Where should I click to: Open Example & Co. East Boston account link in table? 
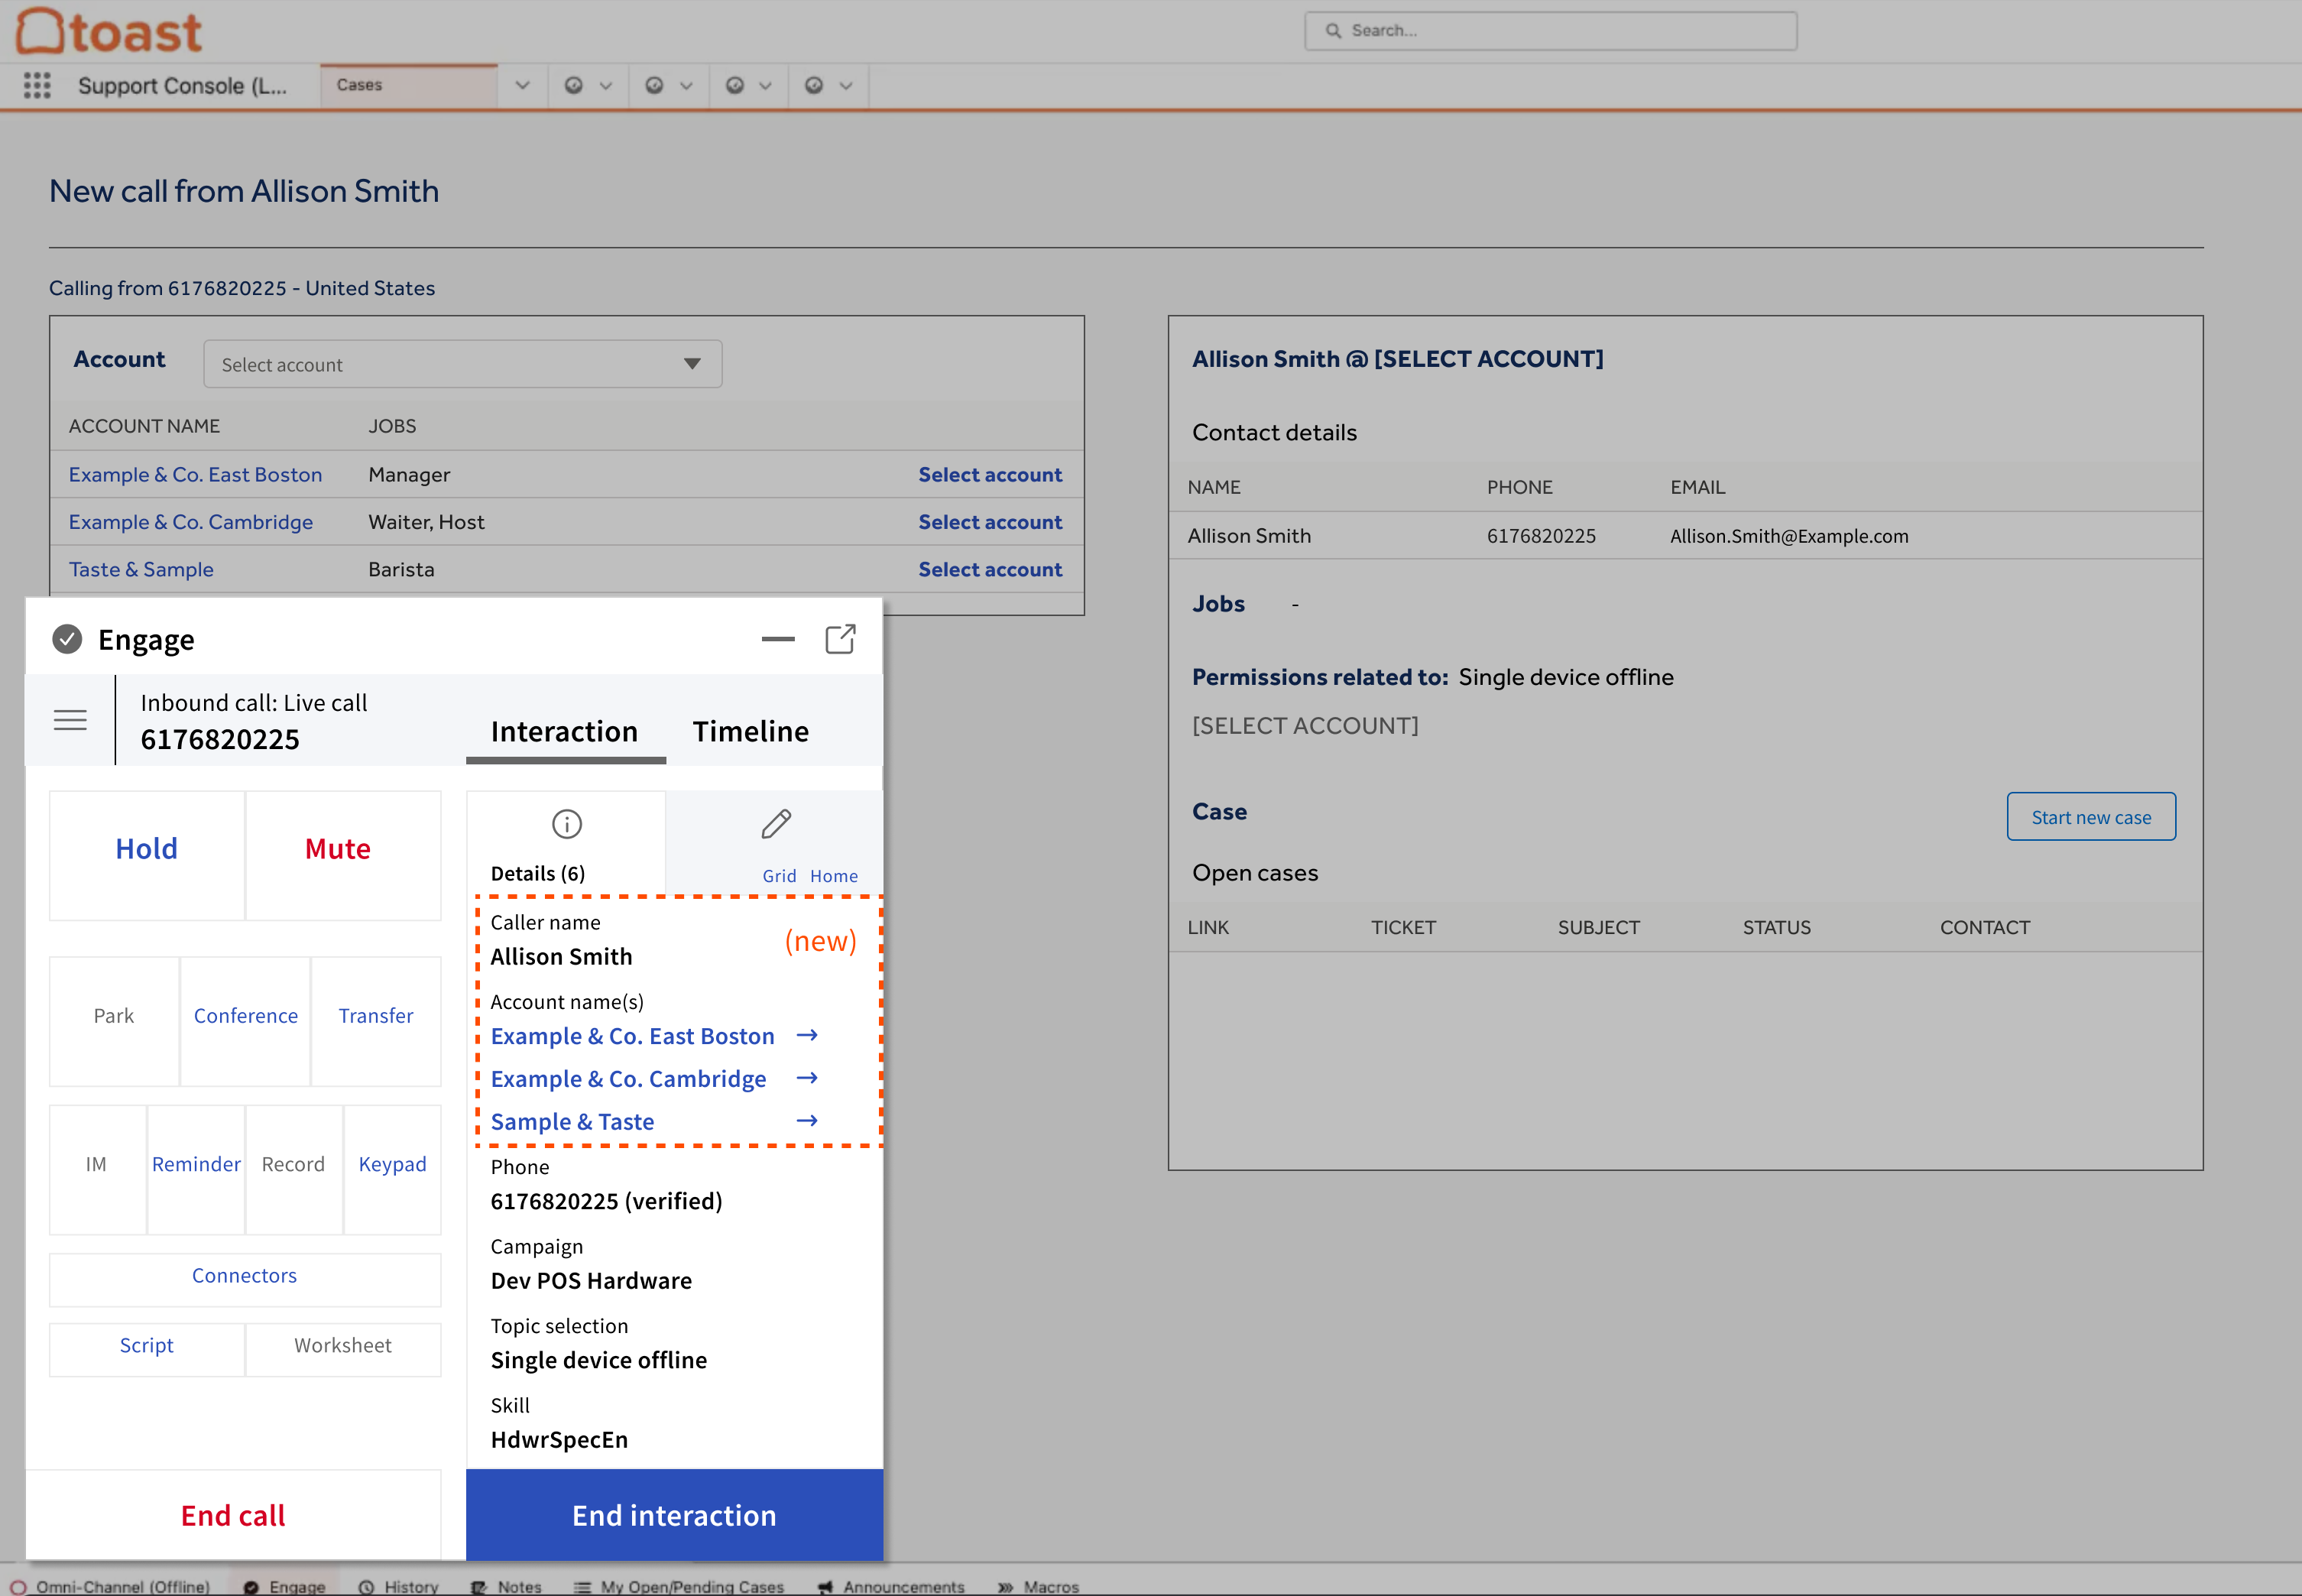coord(195,475)
